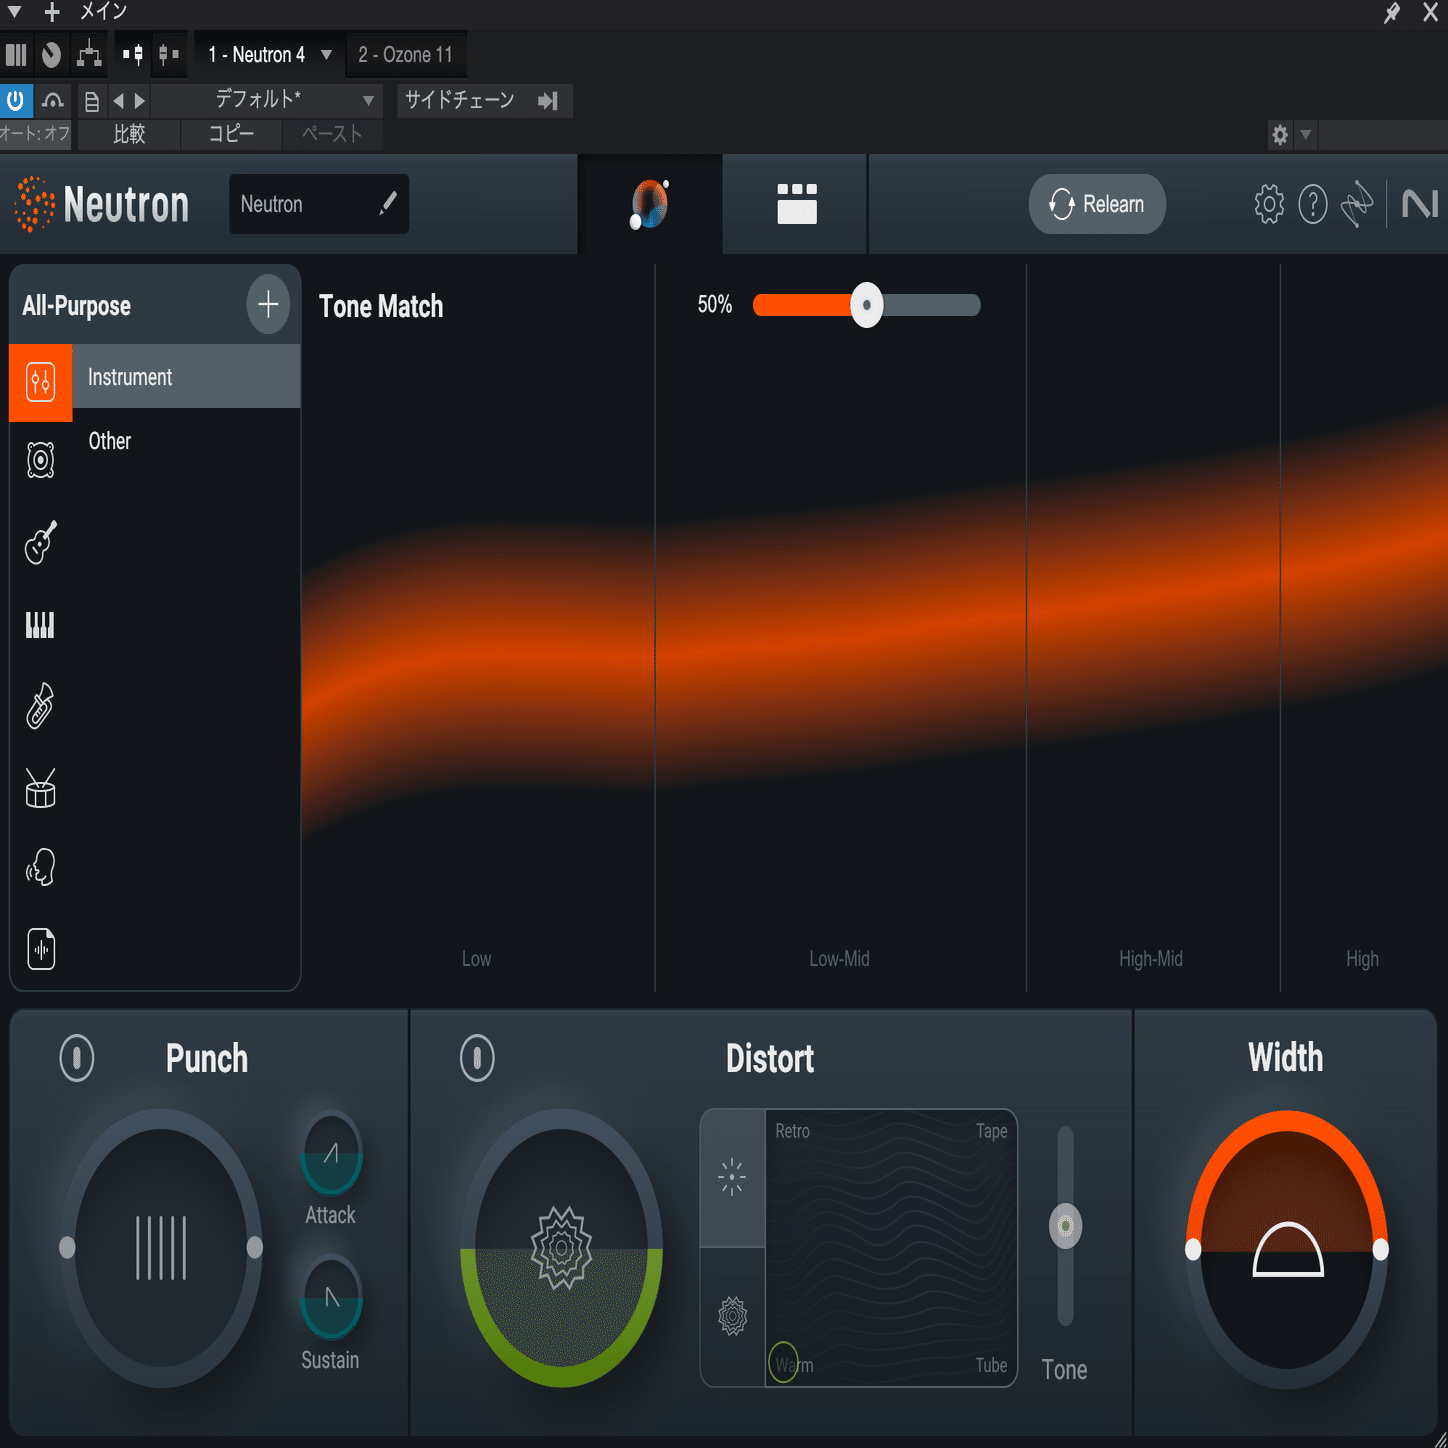Adjust the Tone Match 50% slider handle
Image resolution: width=1448 pixels, height=1448 pixels.
867,305
